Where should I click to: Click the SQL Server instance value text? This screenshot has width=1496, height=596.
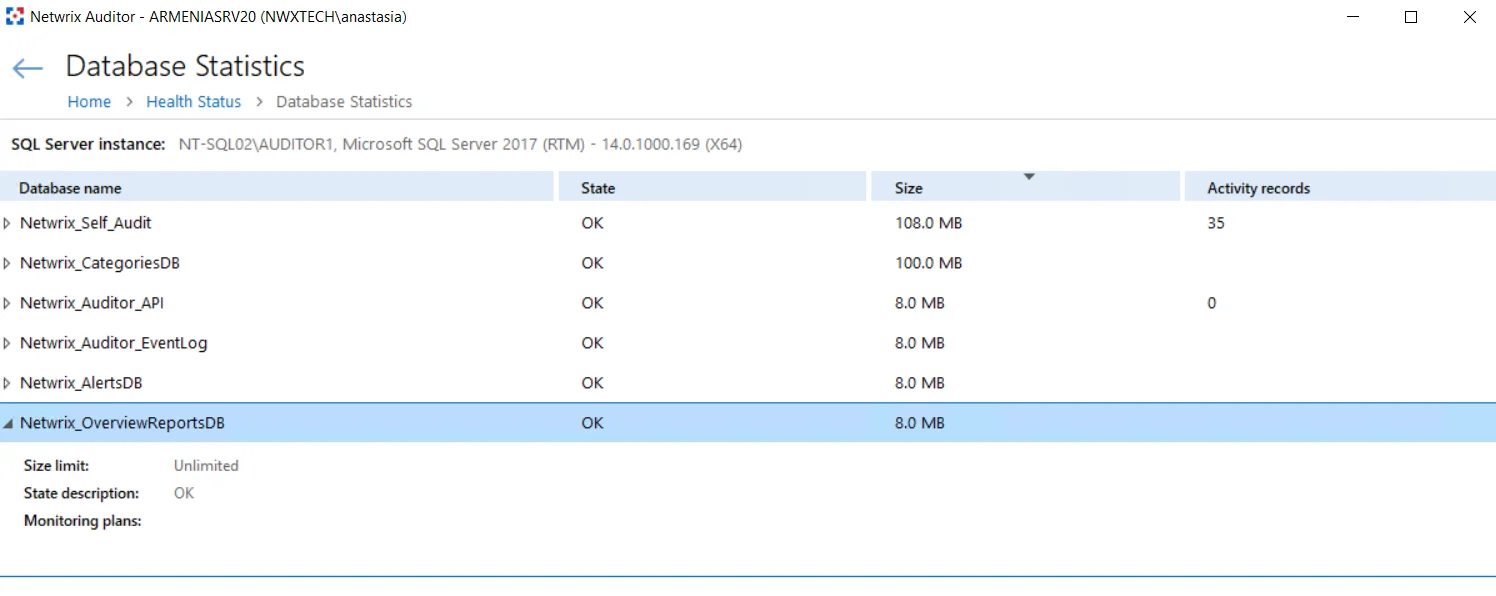point(460,144)
